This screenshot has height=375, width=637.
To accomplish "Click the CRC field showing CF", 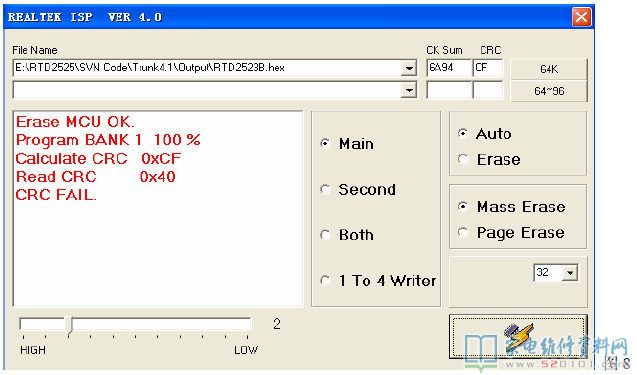I will pos(488,68).
